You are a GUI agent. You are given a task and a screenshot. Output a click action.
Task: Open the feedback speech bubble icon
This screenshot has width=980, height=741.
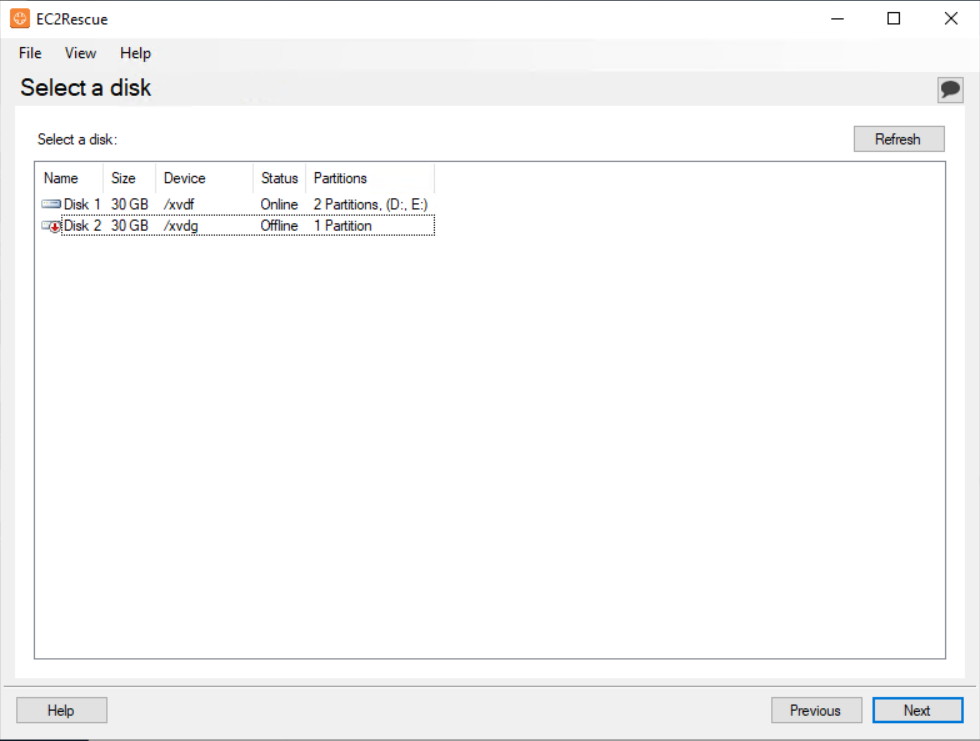(950, 89)
